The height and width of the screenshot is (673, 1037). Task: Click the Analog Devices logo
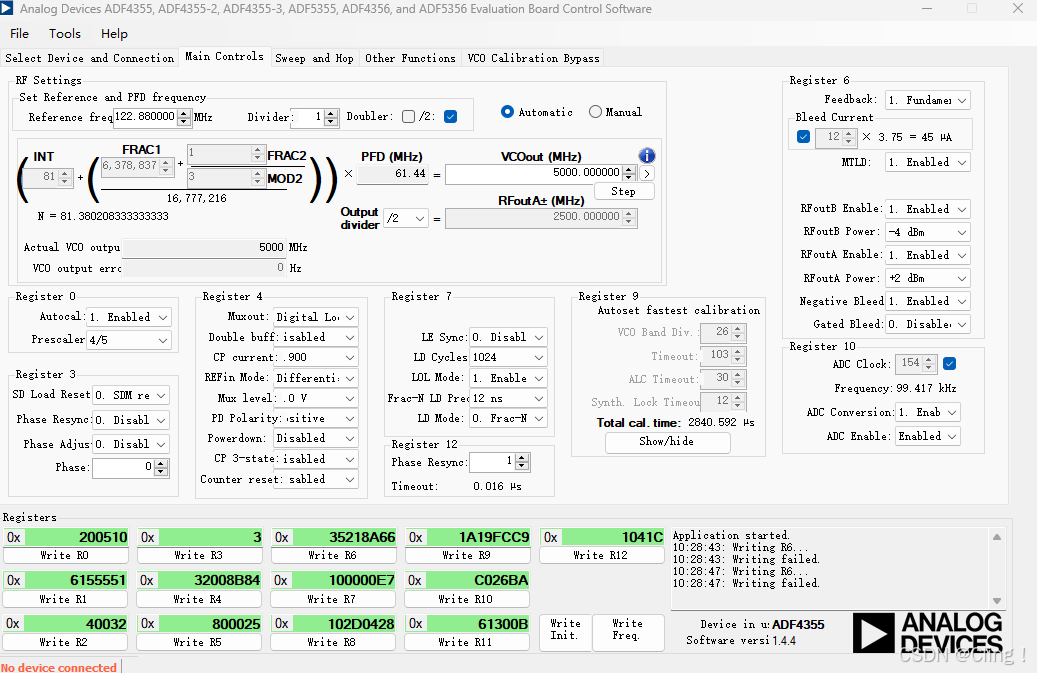pos(927,633)
